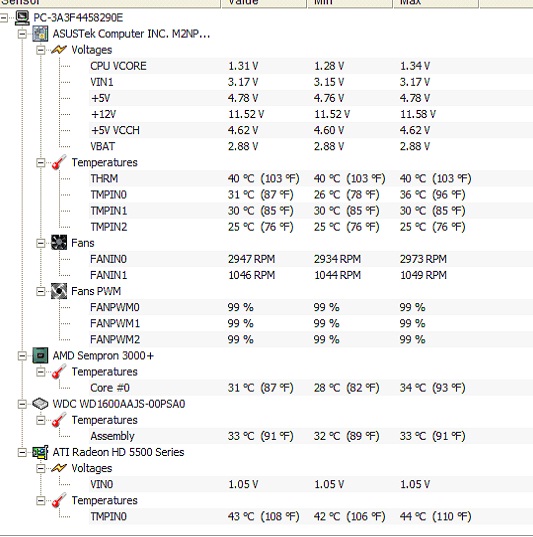Screen dimensions: 533x537
Task: Collapse the ASUSTek Voltages group
Action: point(41,50)
